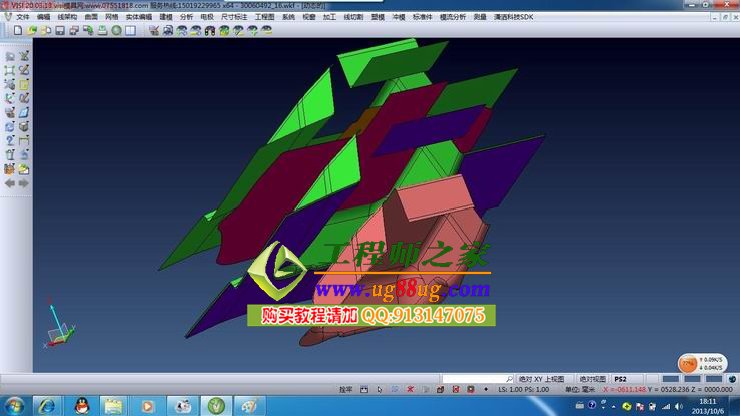This screenshot has width=740, height=416.
Task: Open the 工程图 menu
Action: [264, 17]
